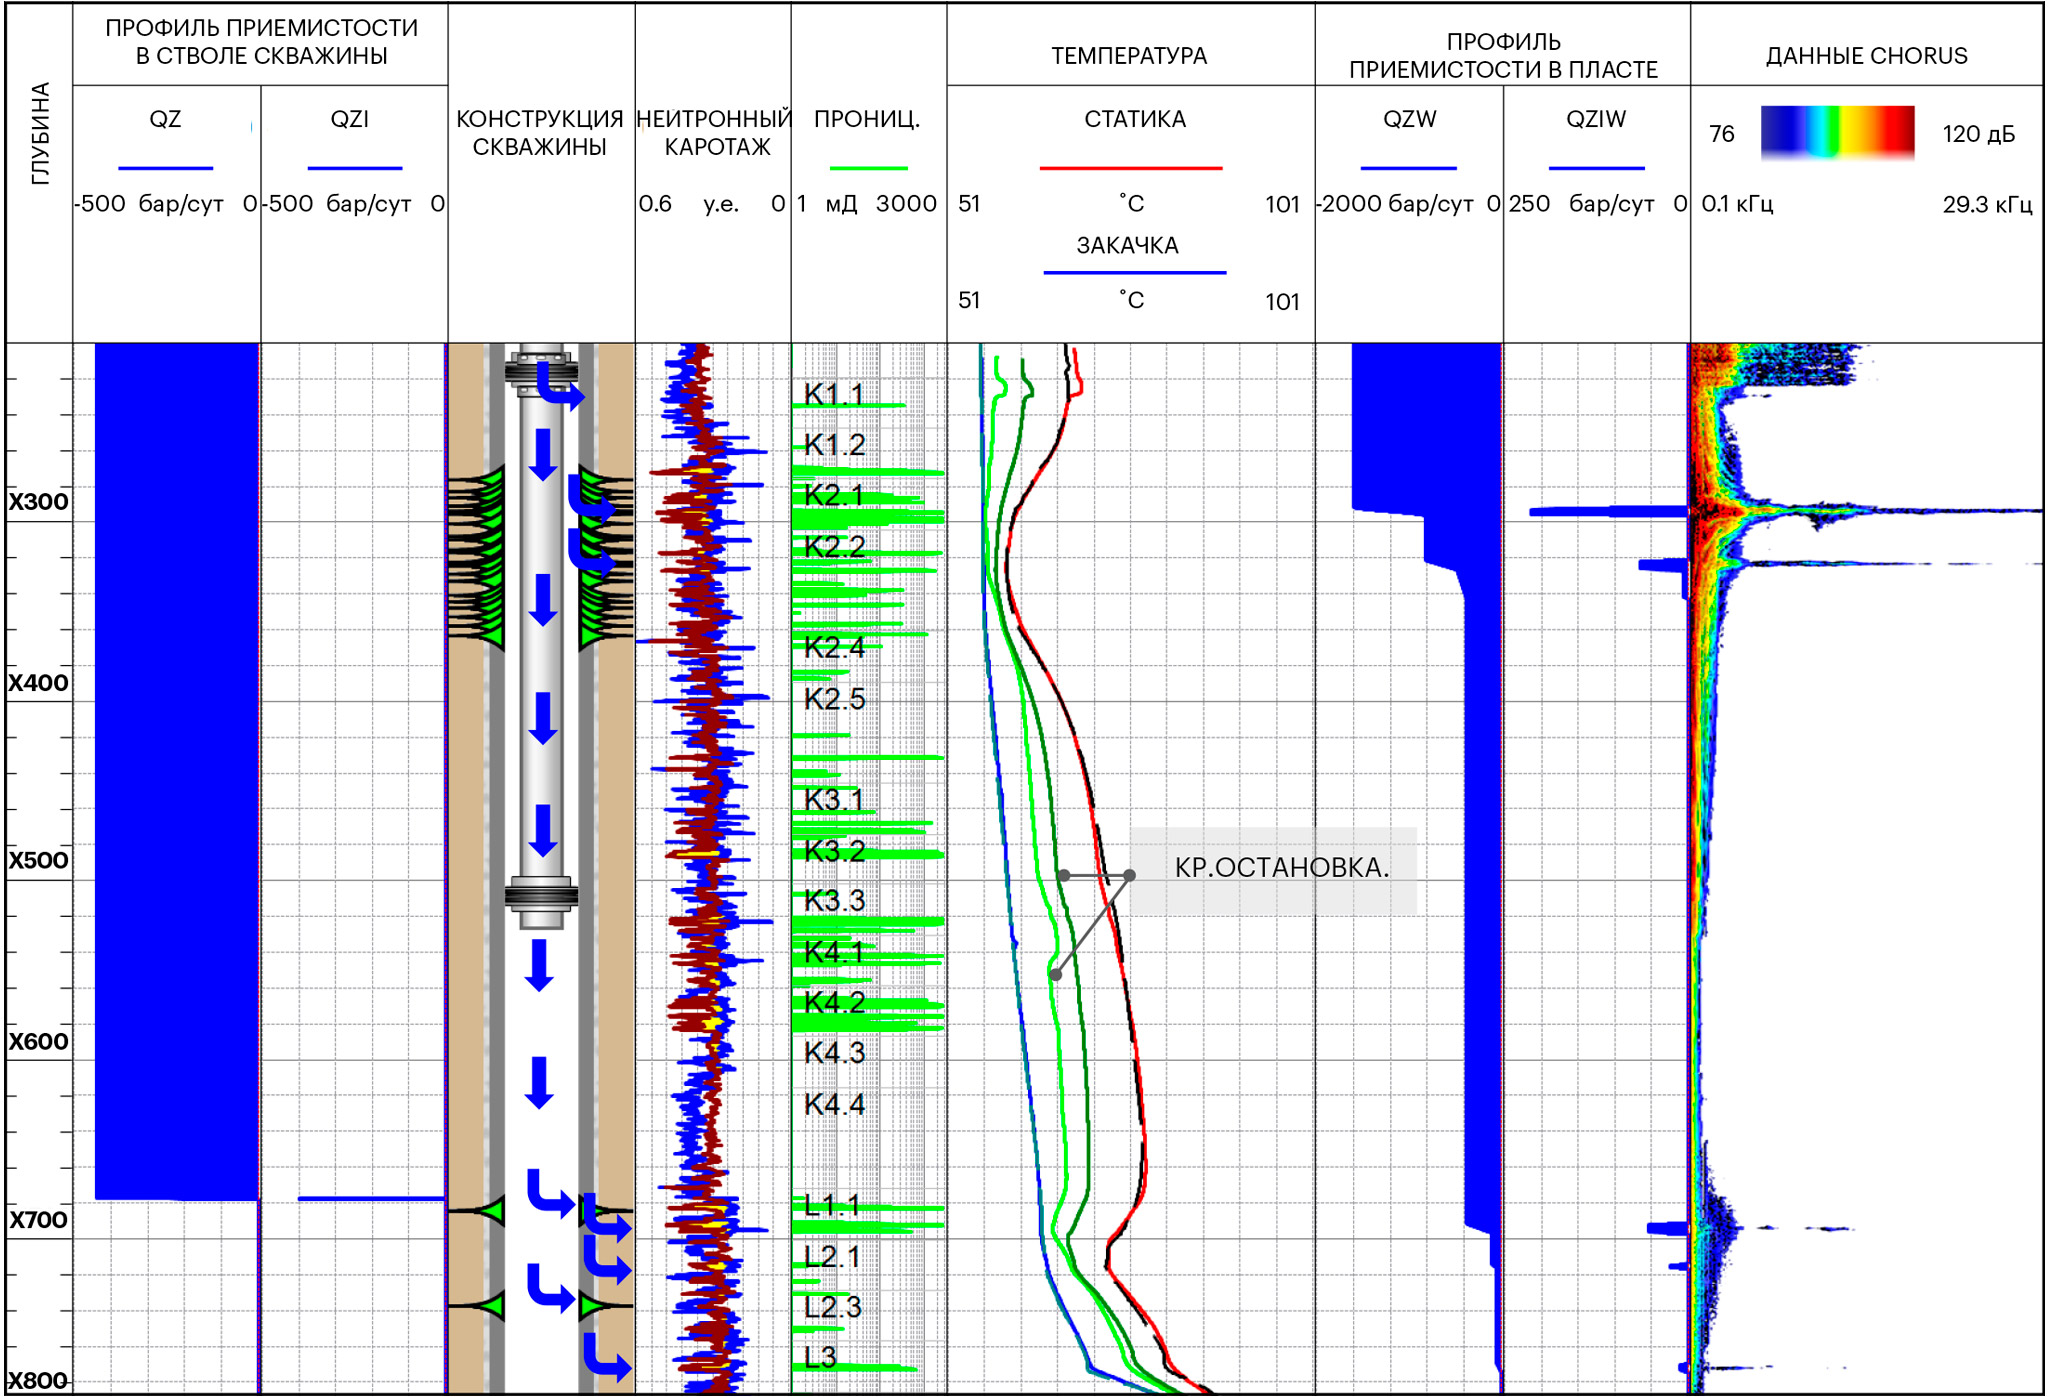
Task: Click the ДАННЫЕ CHORUS column header
Action: [x=1866, y=56]
